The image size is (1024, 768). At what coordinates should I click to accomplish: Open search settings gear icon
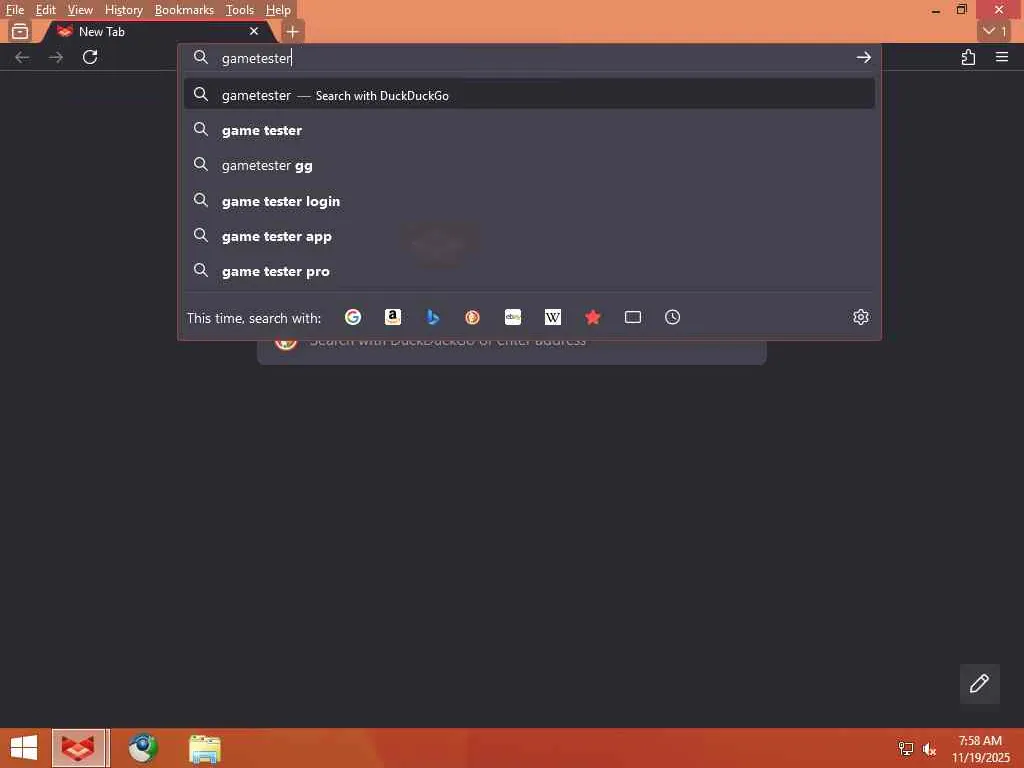(861, 317)
